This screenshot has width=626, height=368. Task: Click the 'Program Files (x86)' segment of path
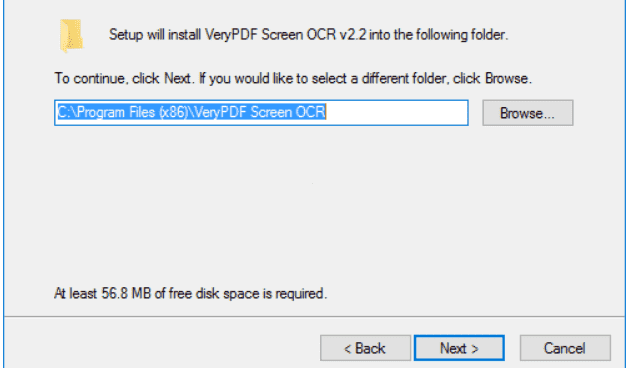coord(133,112)
